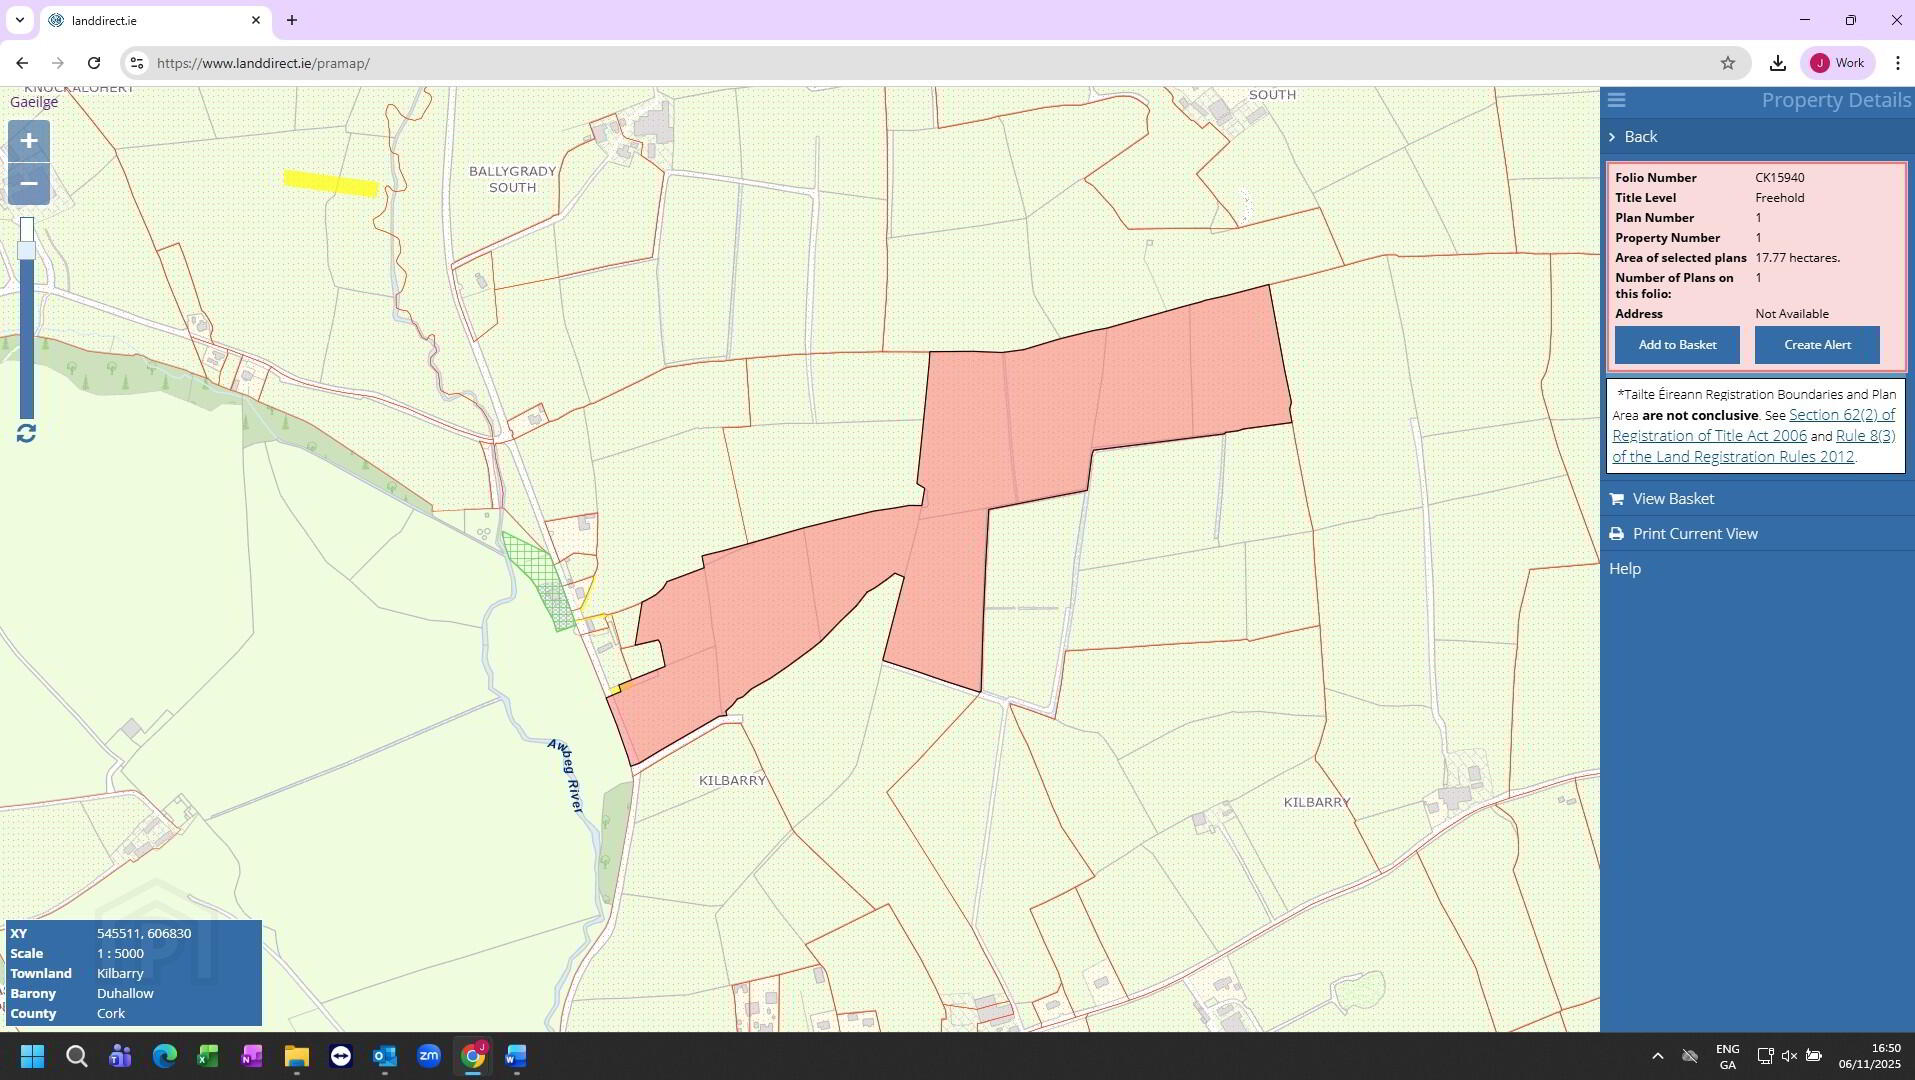1915x1080 pixels.
Task: Open View Basket menu item
Action: [1672, 499]
